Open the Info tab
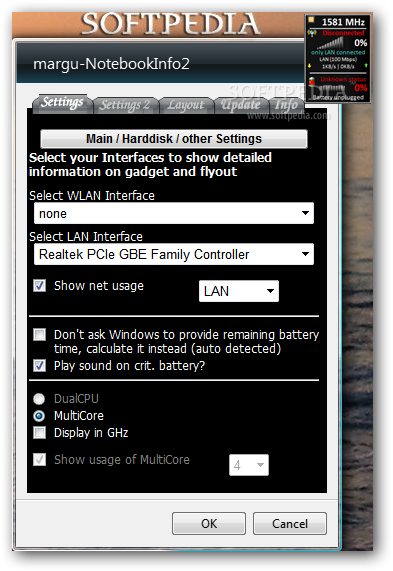The width and height of the screenshot is (393, 571). [286, 105]
